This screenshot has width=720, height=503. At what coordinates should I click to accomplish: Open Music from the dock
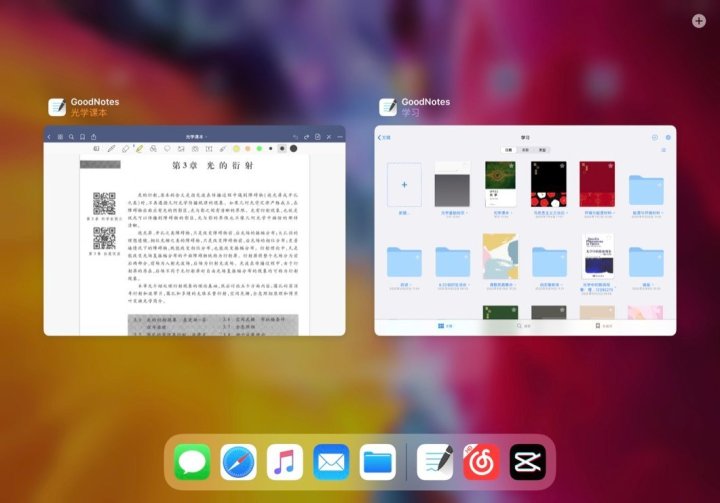[285, 462]
